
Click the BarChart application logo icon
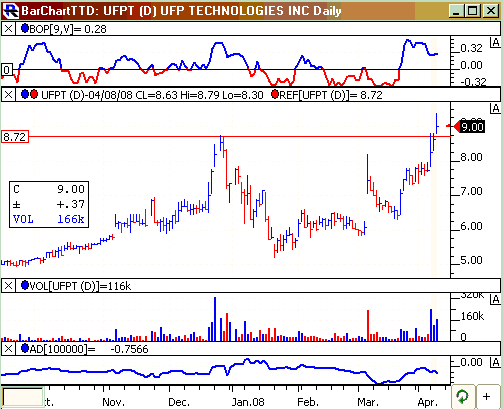[x=11, y=11]
